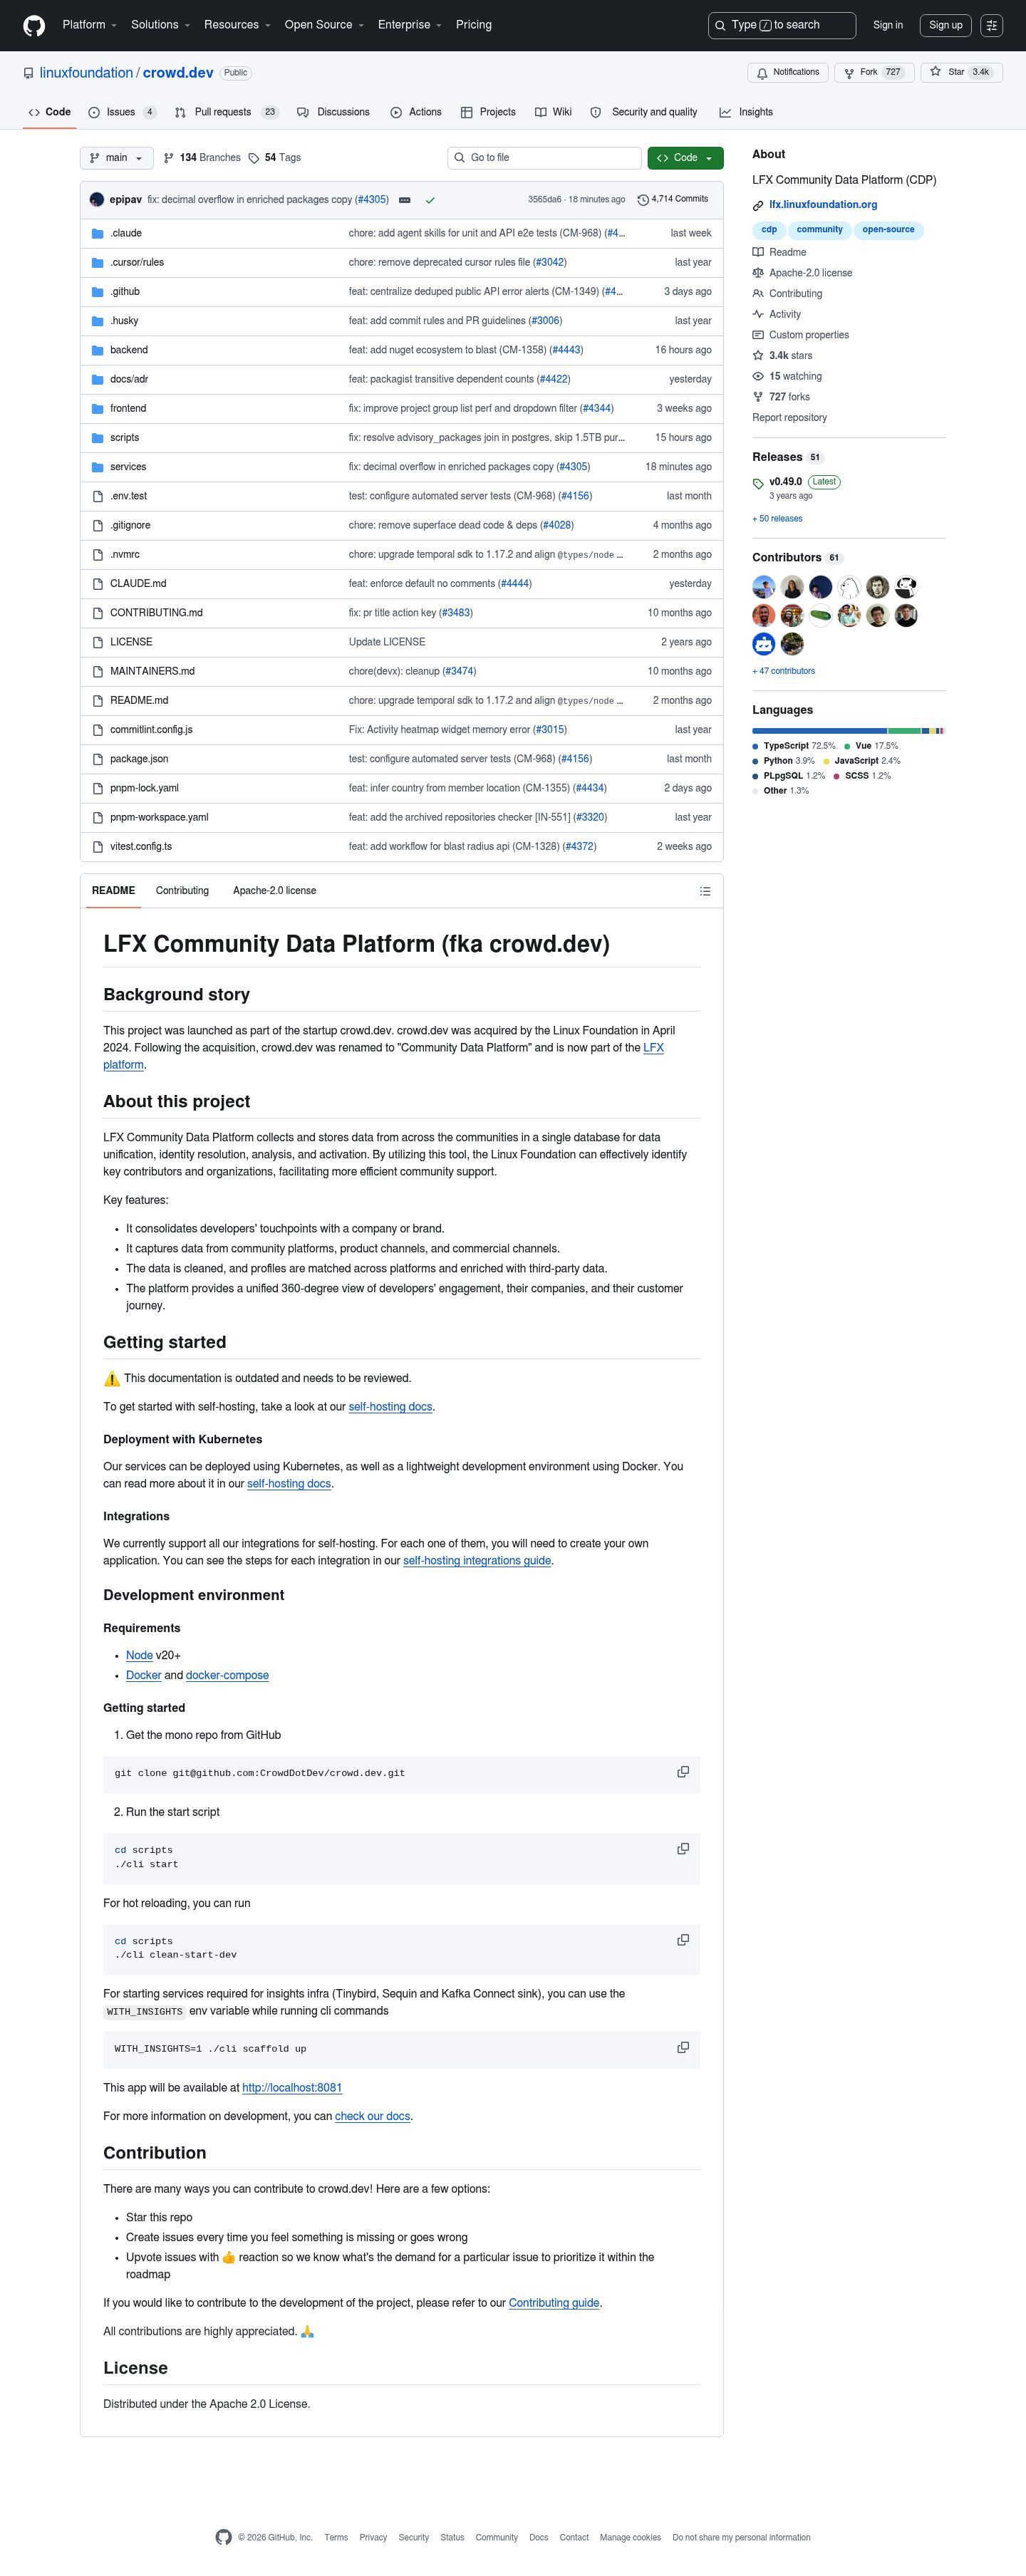
Task: Open README outline menu icon
Action: tap(705, 891)
